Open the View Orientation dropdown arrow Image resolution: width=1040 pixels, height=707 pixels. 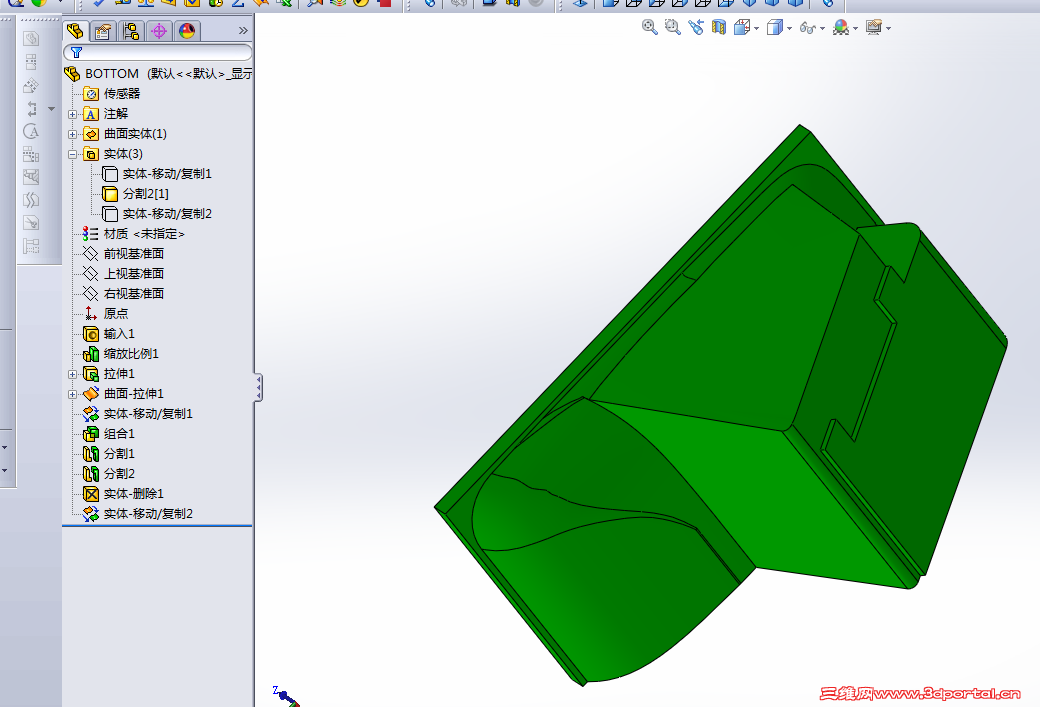tap(756, 29)
